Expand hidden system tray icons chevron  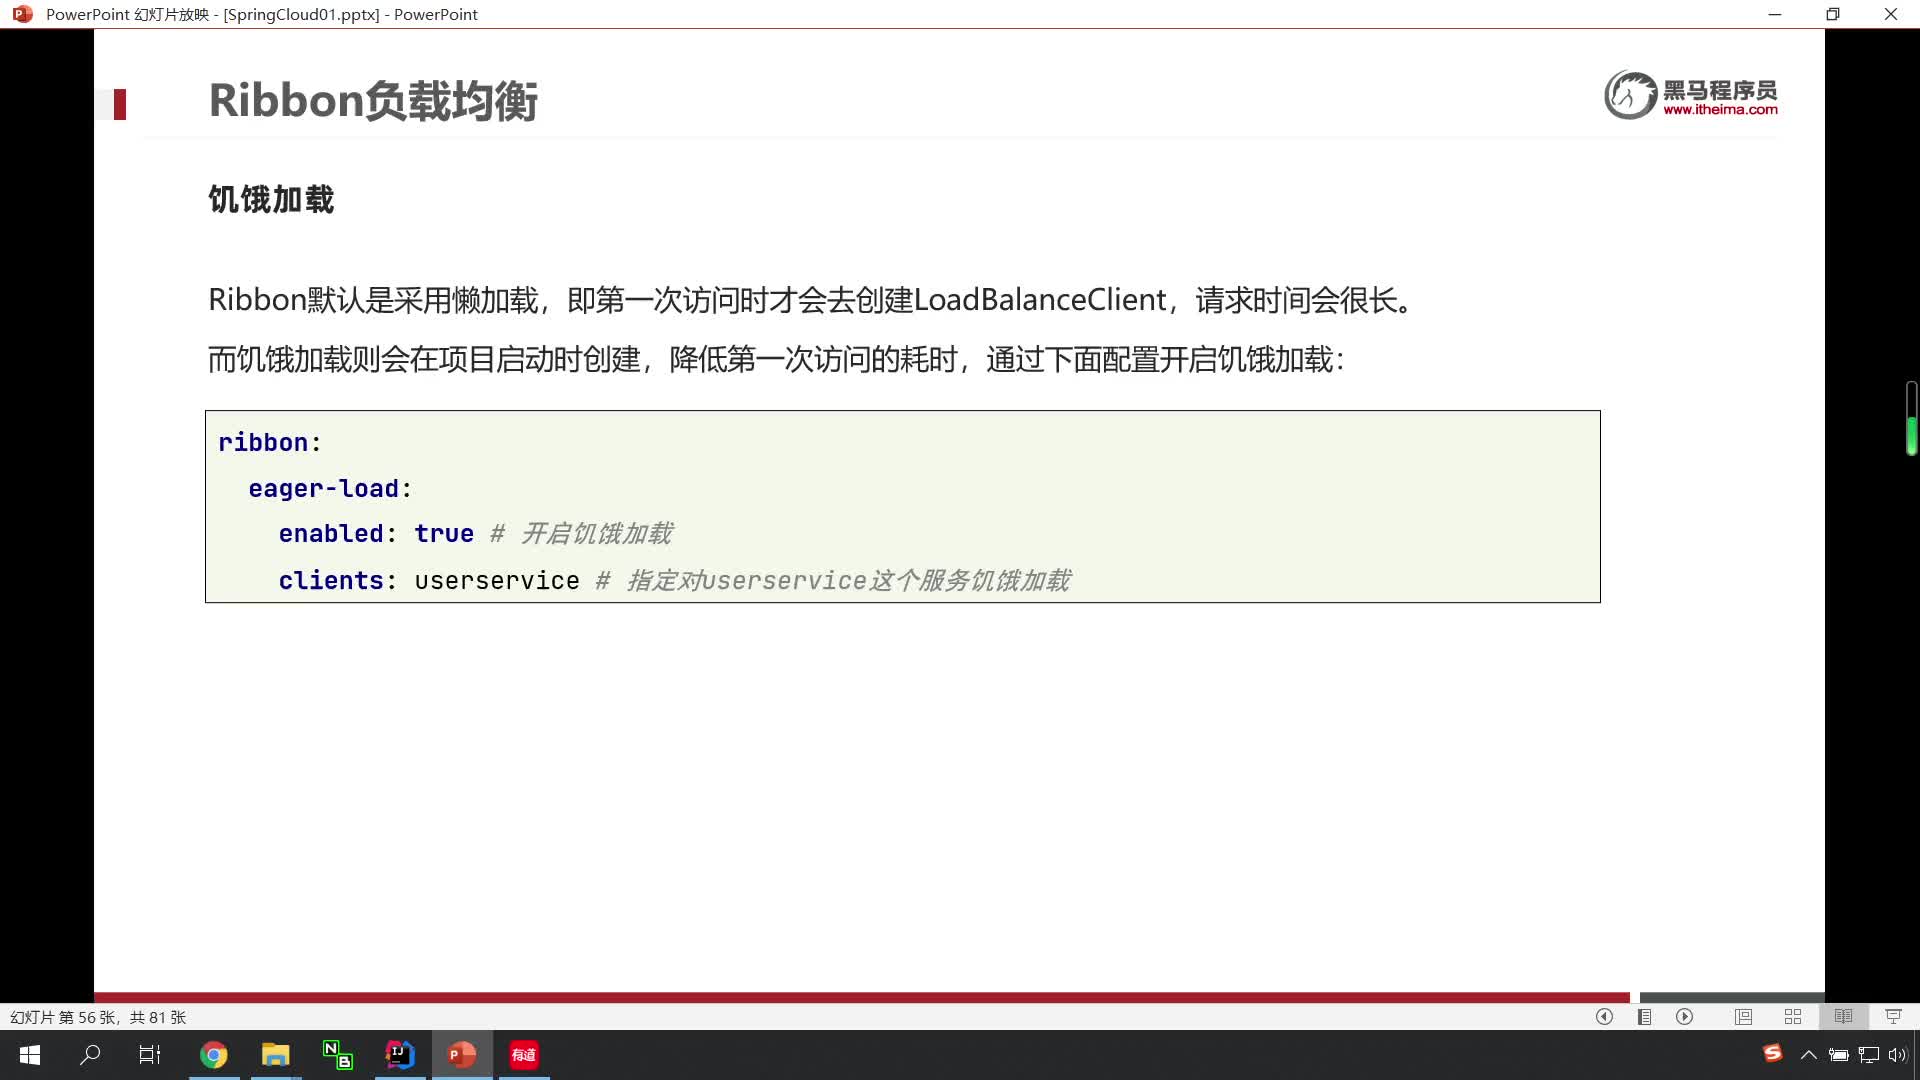(x=1808, y=1055)
